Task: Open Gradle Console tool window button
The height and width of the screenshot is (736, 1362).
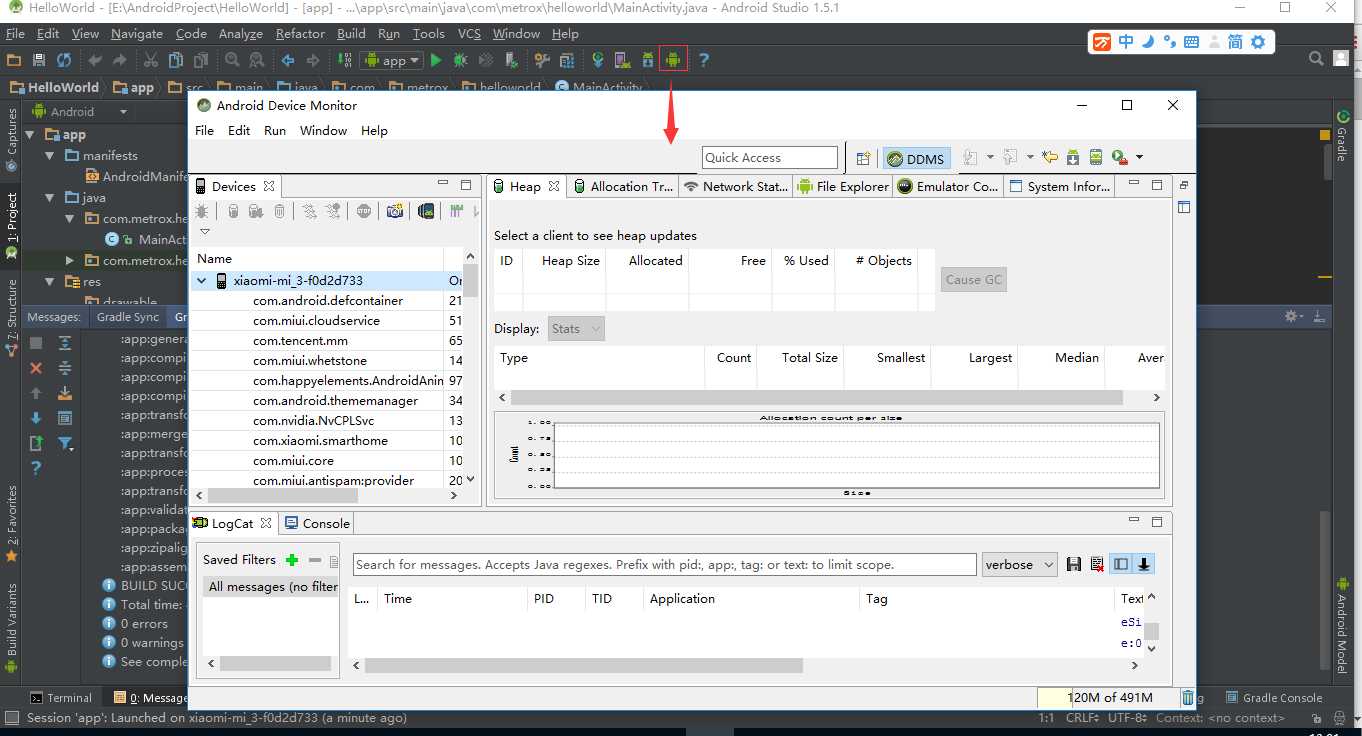Action: [1273, 698]
